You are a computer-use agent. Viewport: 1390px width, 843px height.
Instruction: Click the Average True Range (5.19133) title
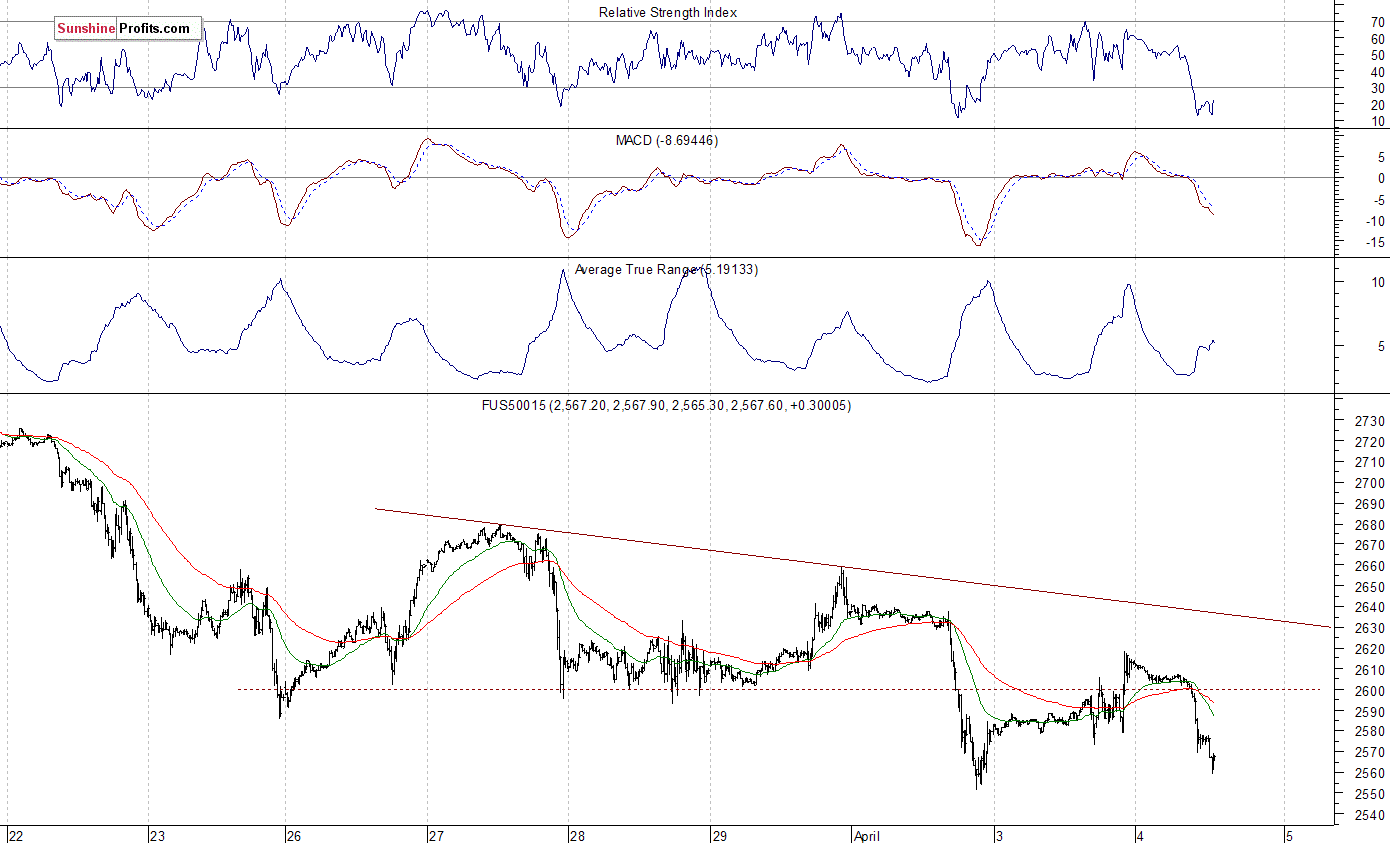tap(666, 269)
